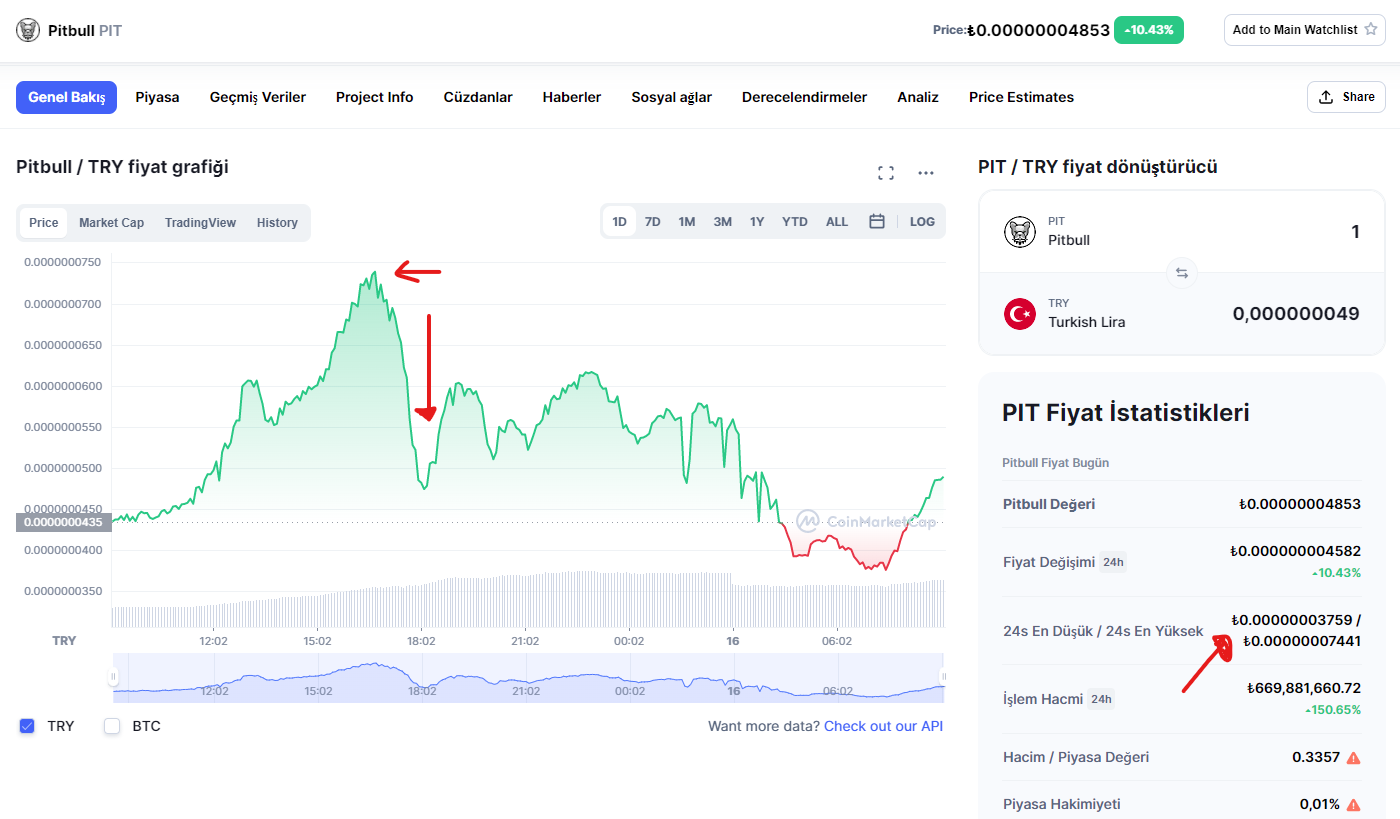
Task: Enable the BTC checkbox
Action: point(112,726)
